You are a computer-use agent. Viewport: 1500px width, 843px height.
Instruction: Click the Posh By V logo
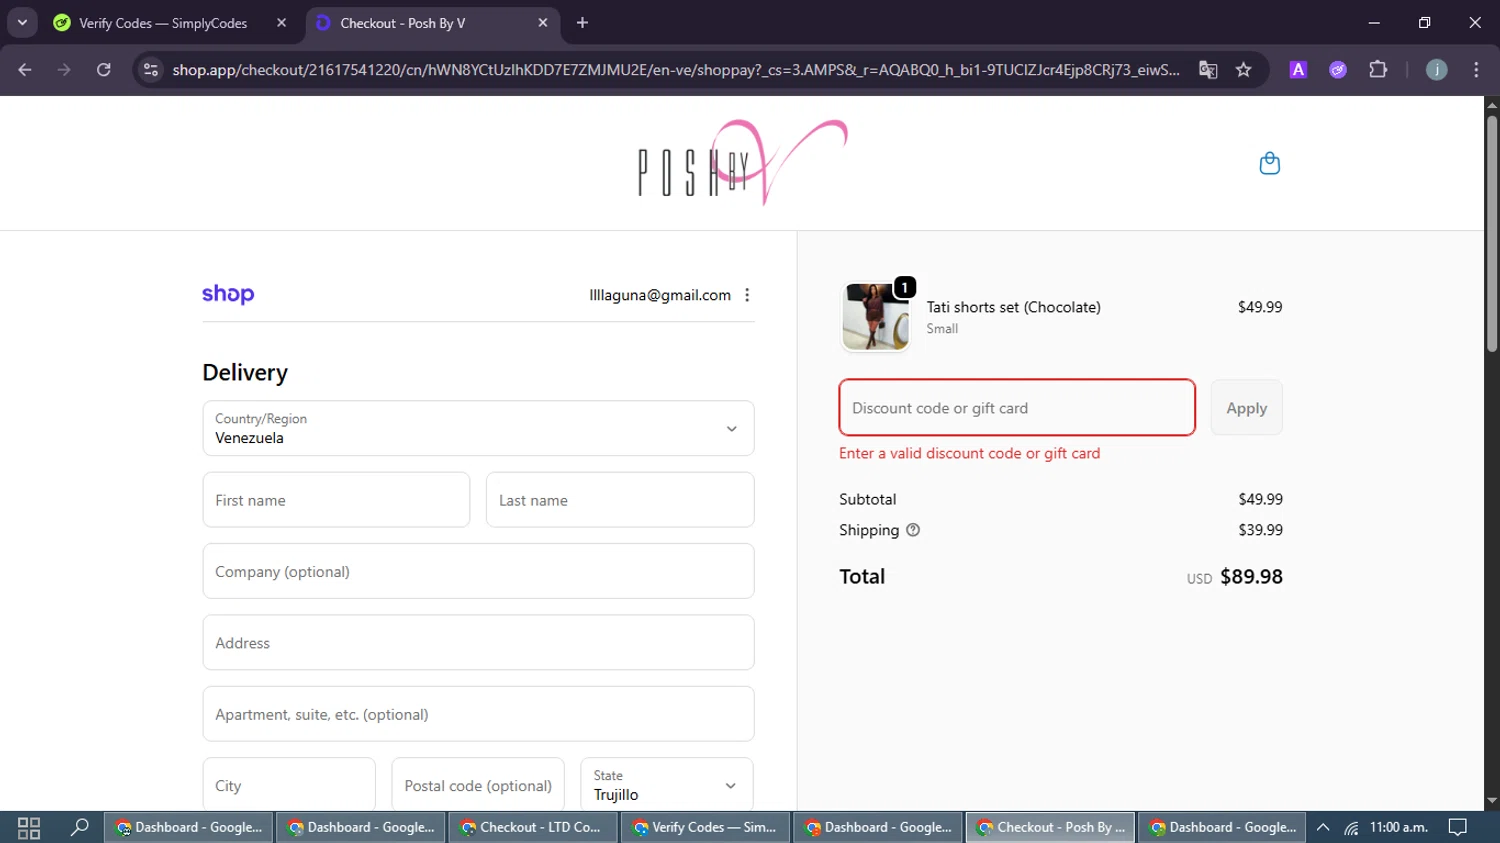click(x=742, y=163)
